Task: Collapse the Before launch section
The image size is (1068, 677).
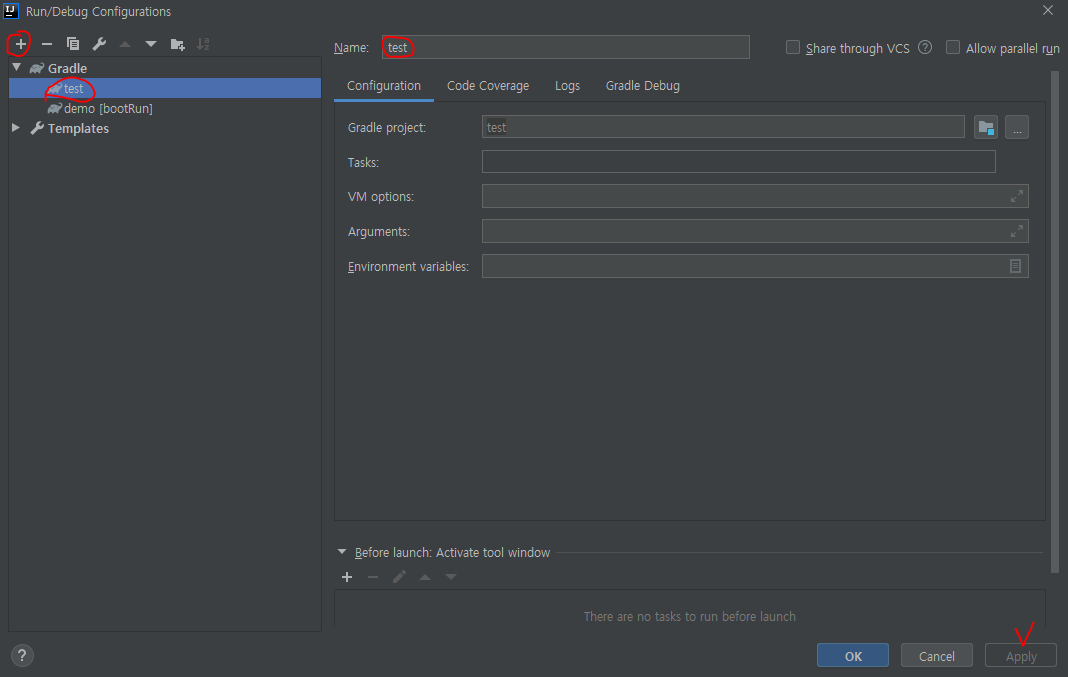Action: (x=341, y=552)
